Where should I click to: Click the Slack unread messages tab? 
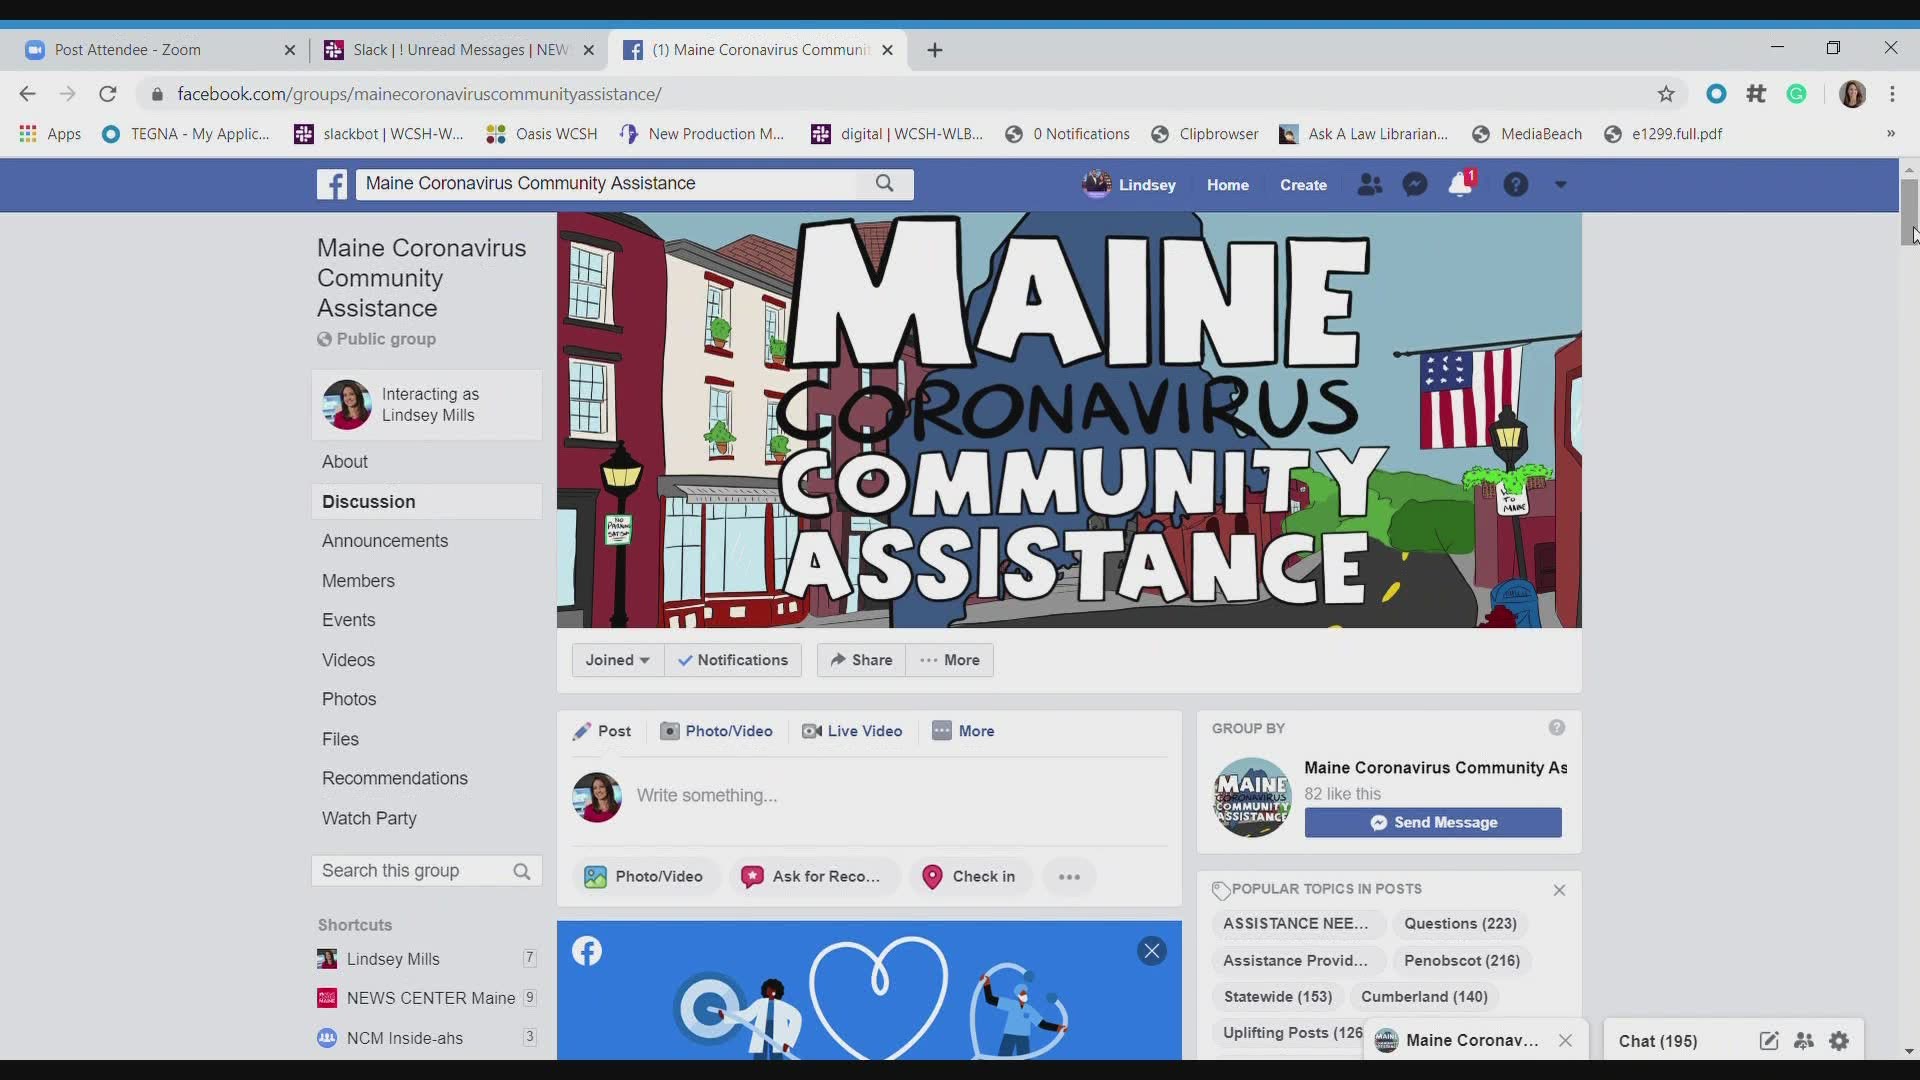click(x=458, y=49)
